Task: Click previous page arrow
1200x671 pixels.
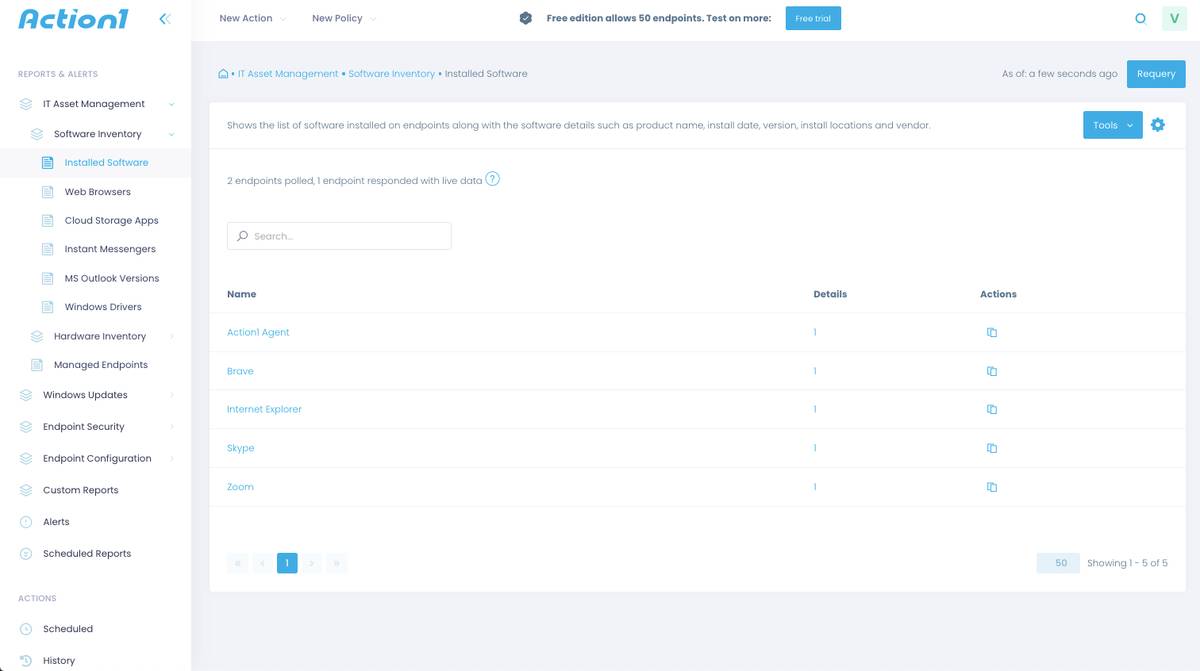Action: [x=262, y=563]
